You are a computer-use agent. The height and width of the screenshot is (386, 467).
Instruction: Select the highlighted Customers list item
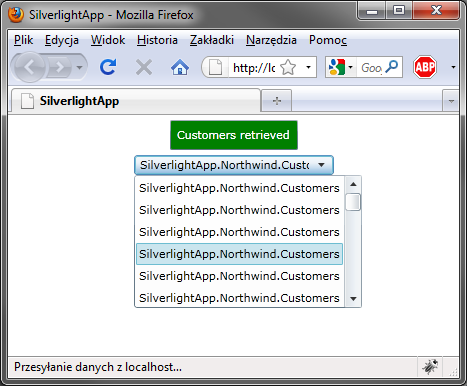coord(239,254)
